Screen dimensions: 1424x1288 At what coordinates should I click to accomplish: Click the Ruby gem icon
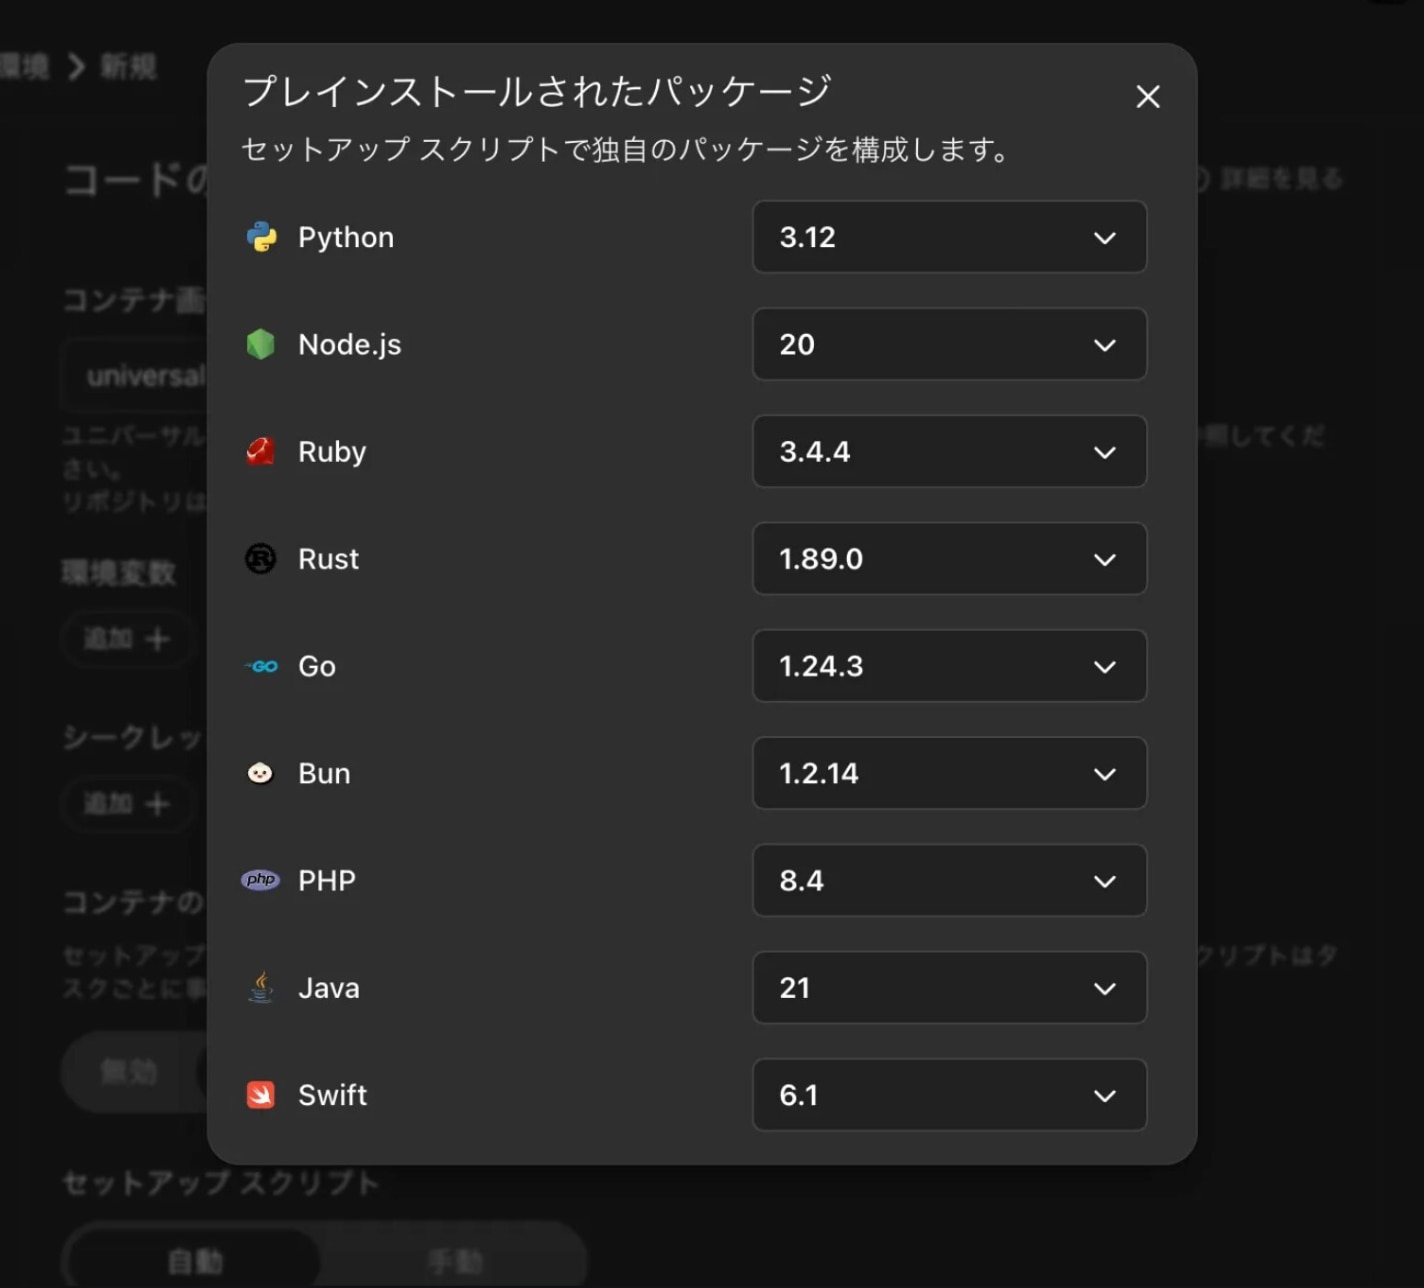[260, 452]
